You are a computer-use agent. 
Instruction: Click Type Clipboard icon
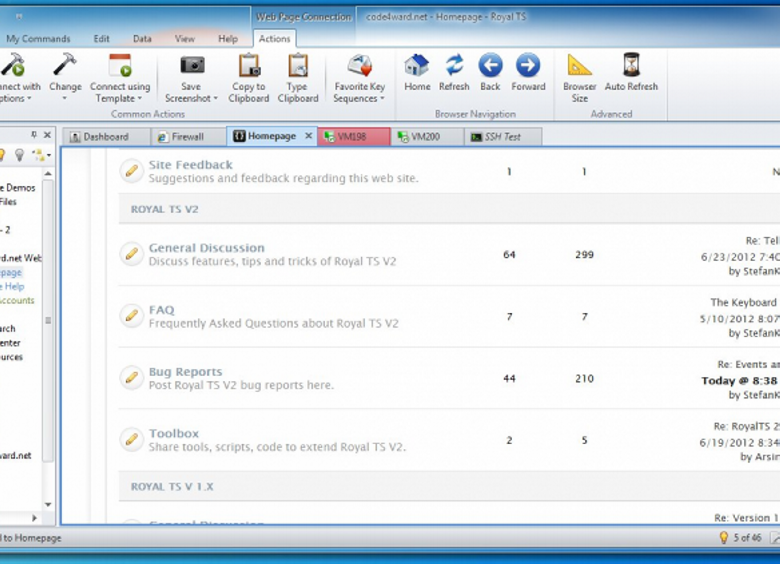tap(297, 65)
